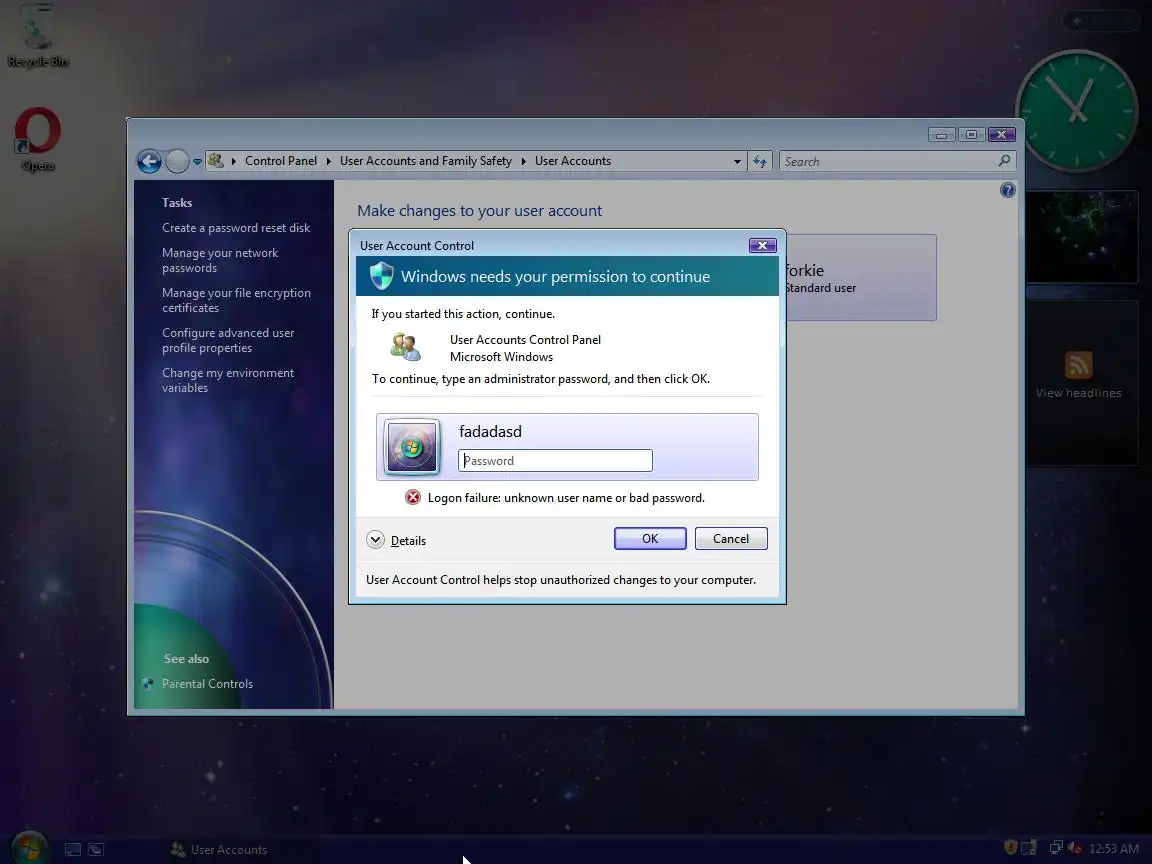
Task: Open the Recycle Bin desktop icon
Action: point(37,35)
